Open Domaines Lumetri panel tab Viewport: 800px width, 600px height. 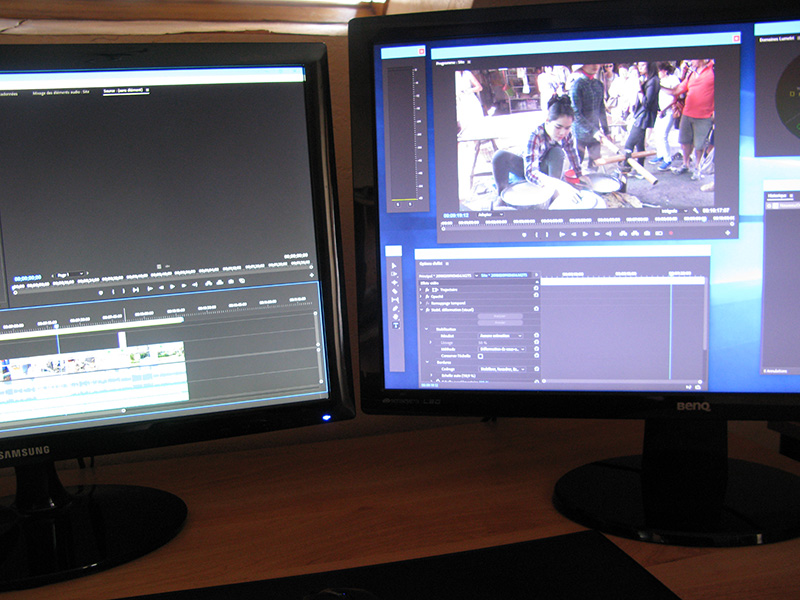(777, 39)
